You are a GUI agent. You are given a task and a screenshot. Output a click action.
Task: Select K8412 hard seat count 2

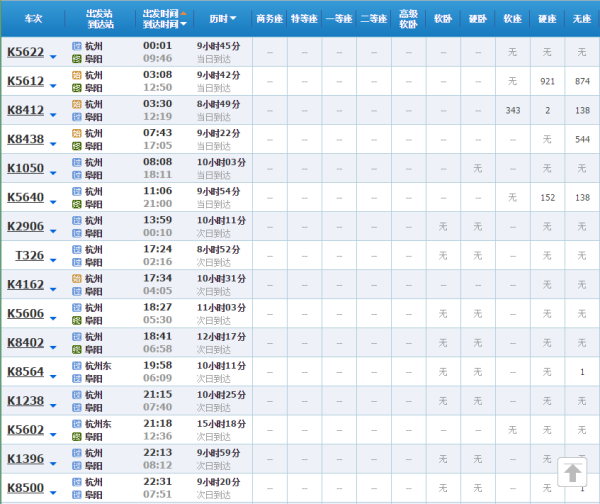[548, 110]
